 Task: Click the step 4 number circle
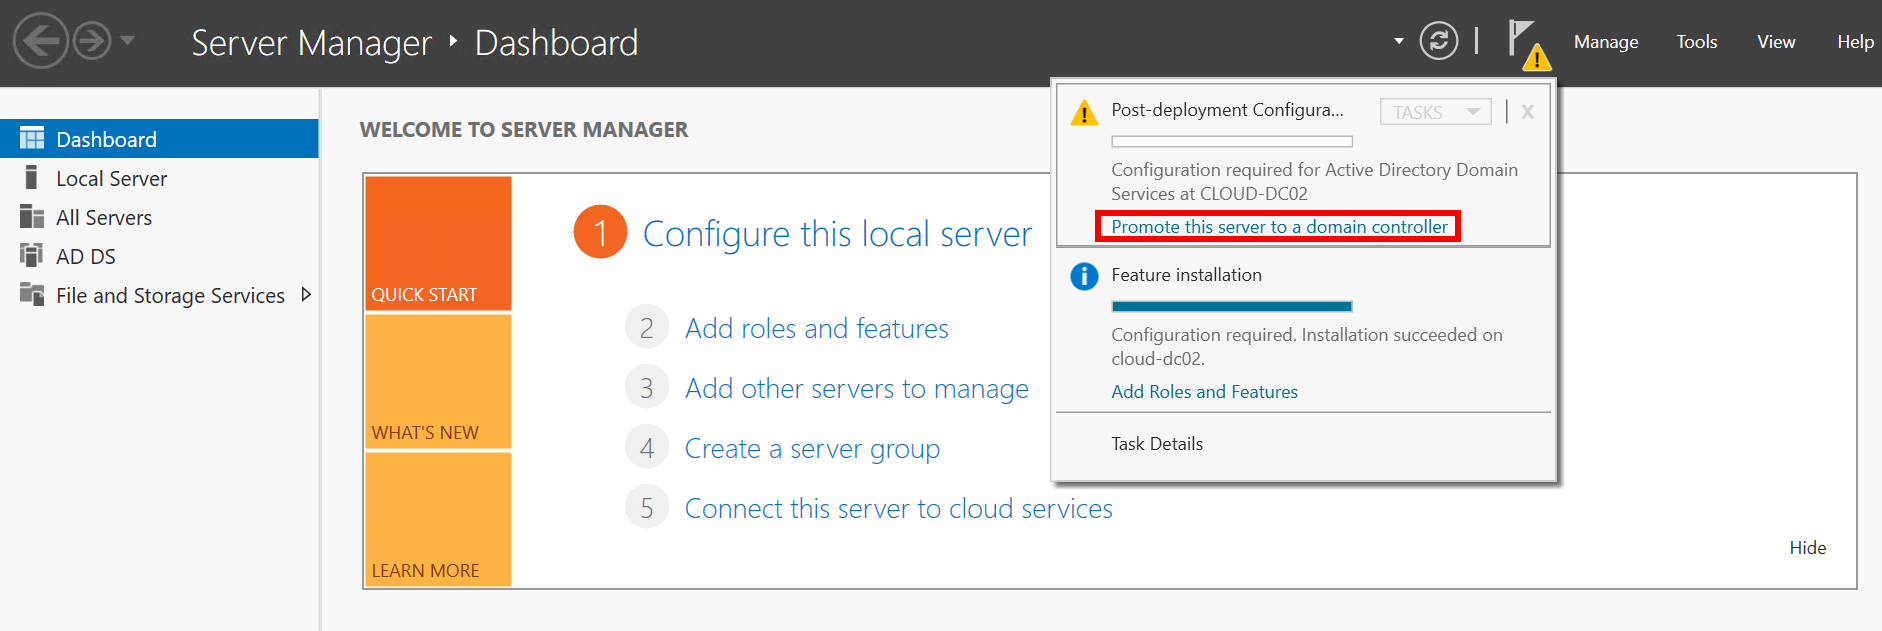tap(646, 447)
